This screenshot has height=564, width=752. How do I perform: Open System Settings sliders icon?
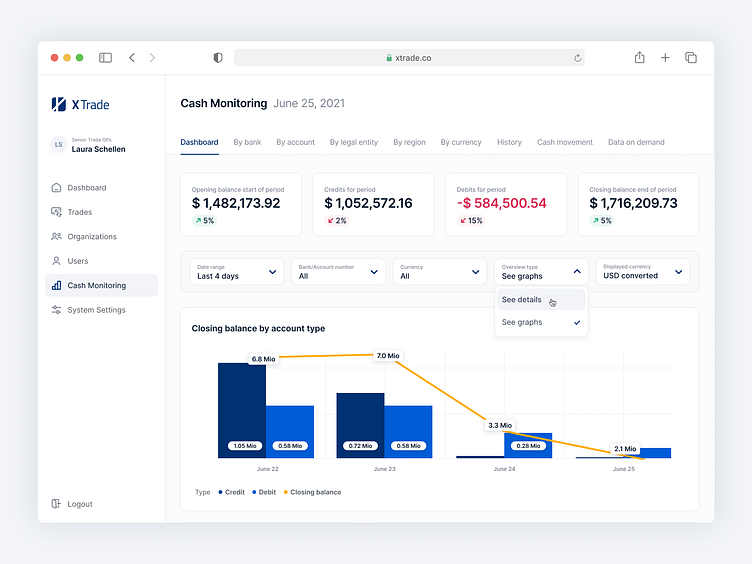tap(56, 310)
